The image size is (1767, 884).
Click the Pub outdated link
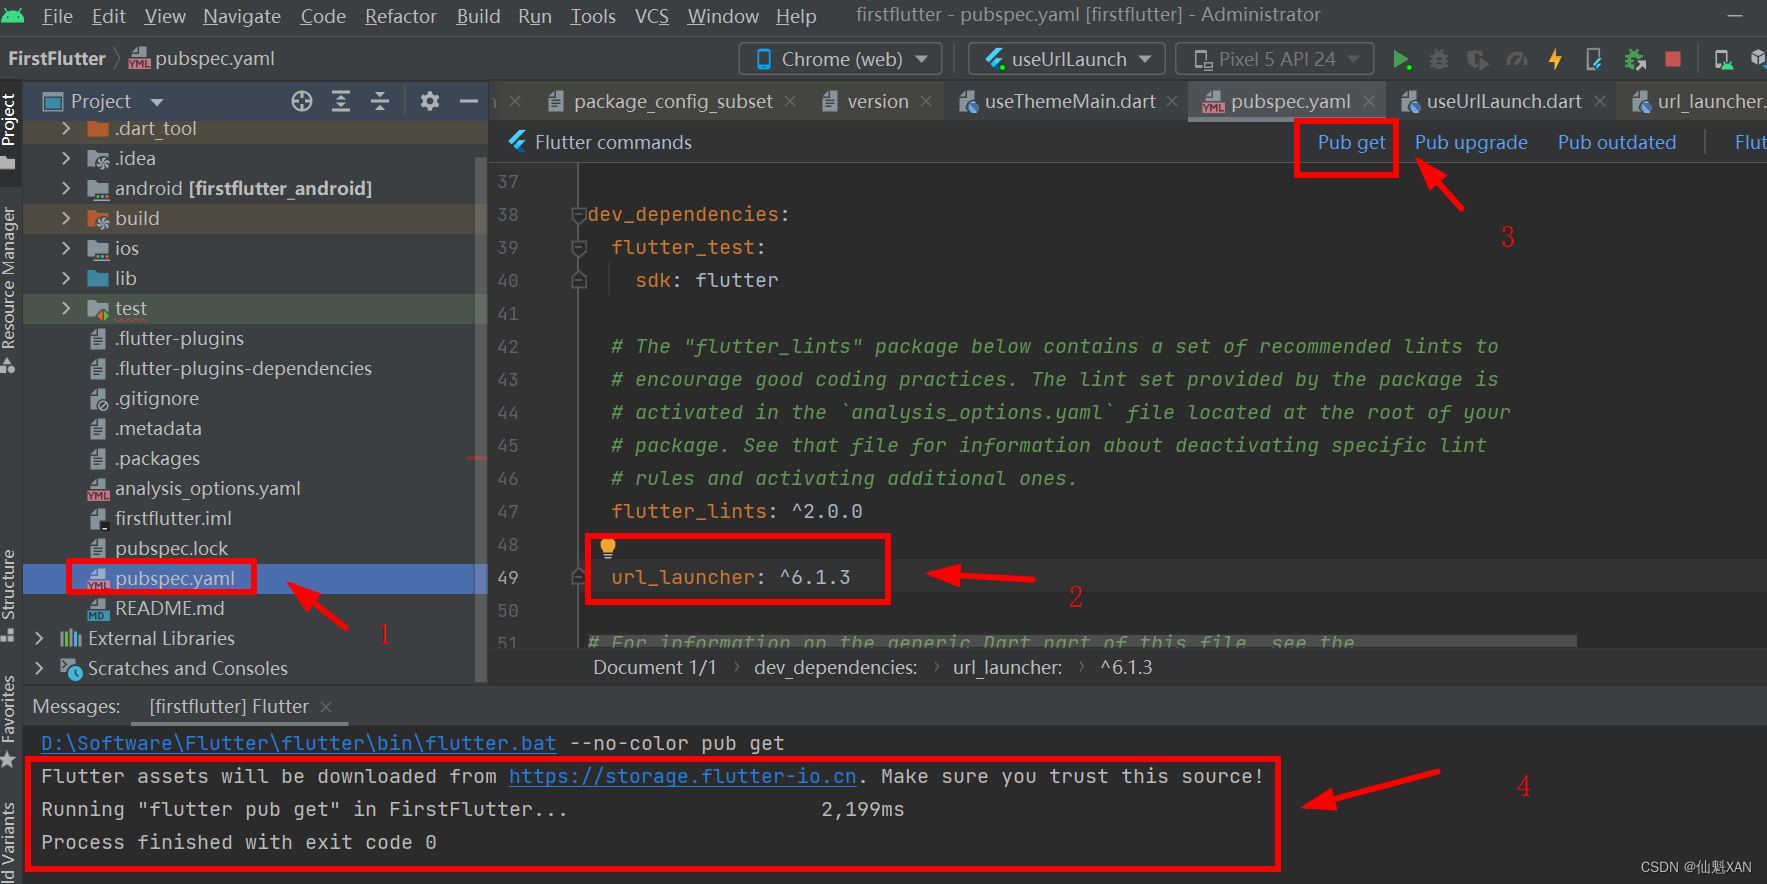[1617, 142]
